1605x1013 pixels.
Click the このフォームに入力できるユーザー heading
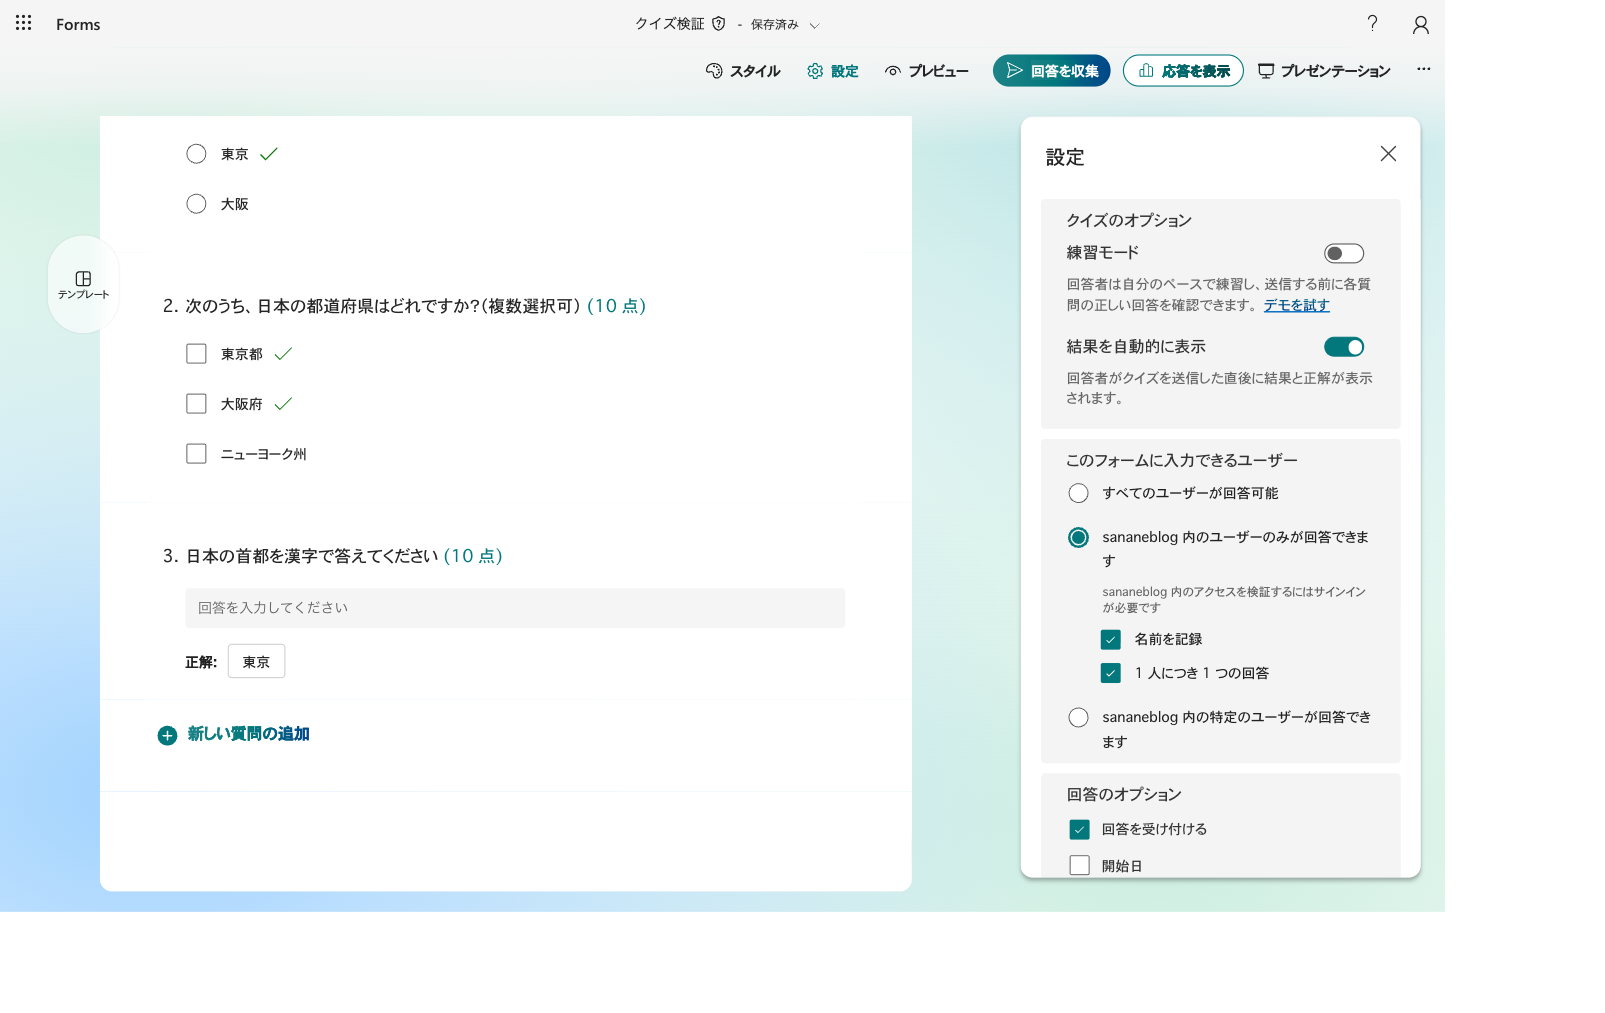click(1182, 460)
